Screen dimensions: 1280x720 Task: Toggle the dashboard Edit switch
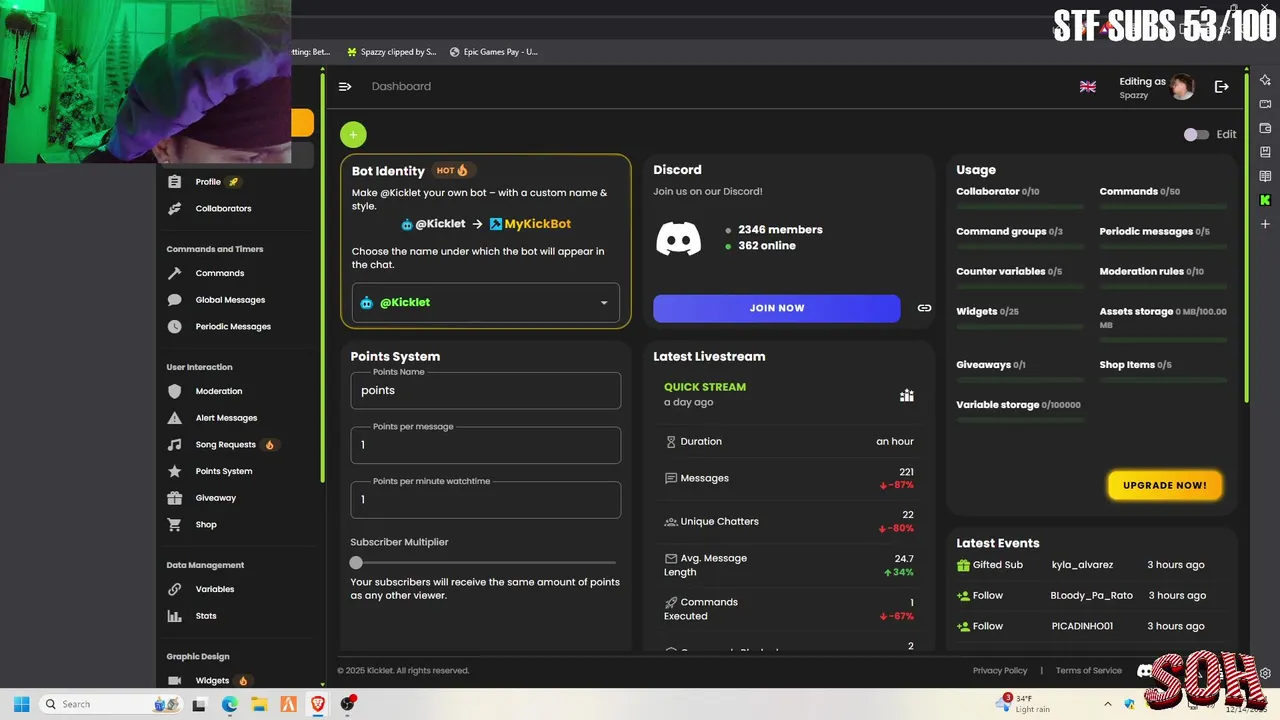coord(1196,134)
